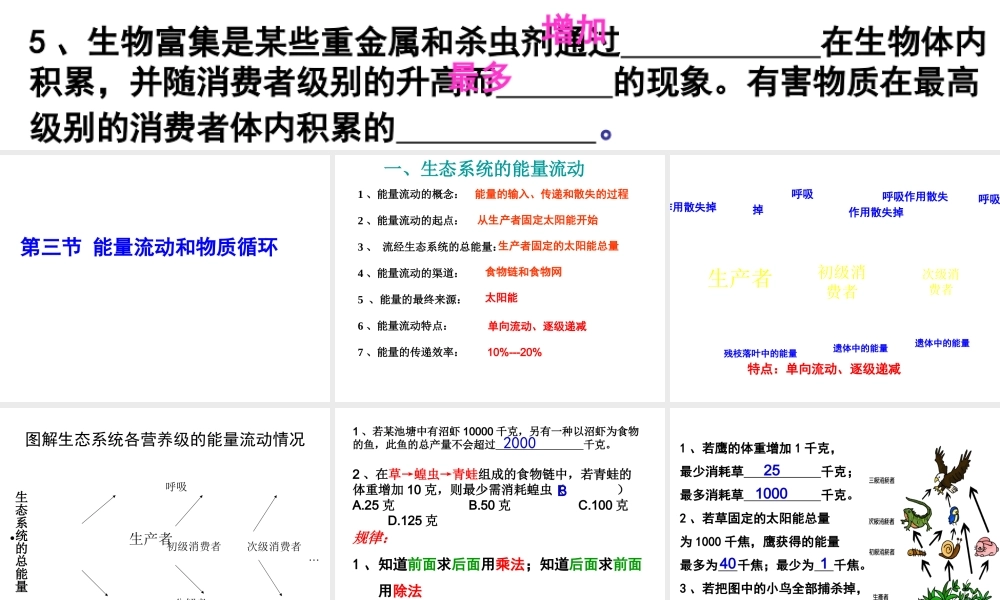Image resolution: width=1000 pixels, height=600 pixels.
Task: Select the line 7、能量的传递效率
Action: [x=407, y=353]
